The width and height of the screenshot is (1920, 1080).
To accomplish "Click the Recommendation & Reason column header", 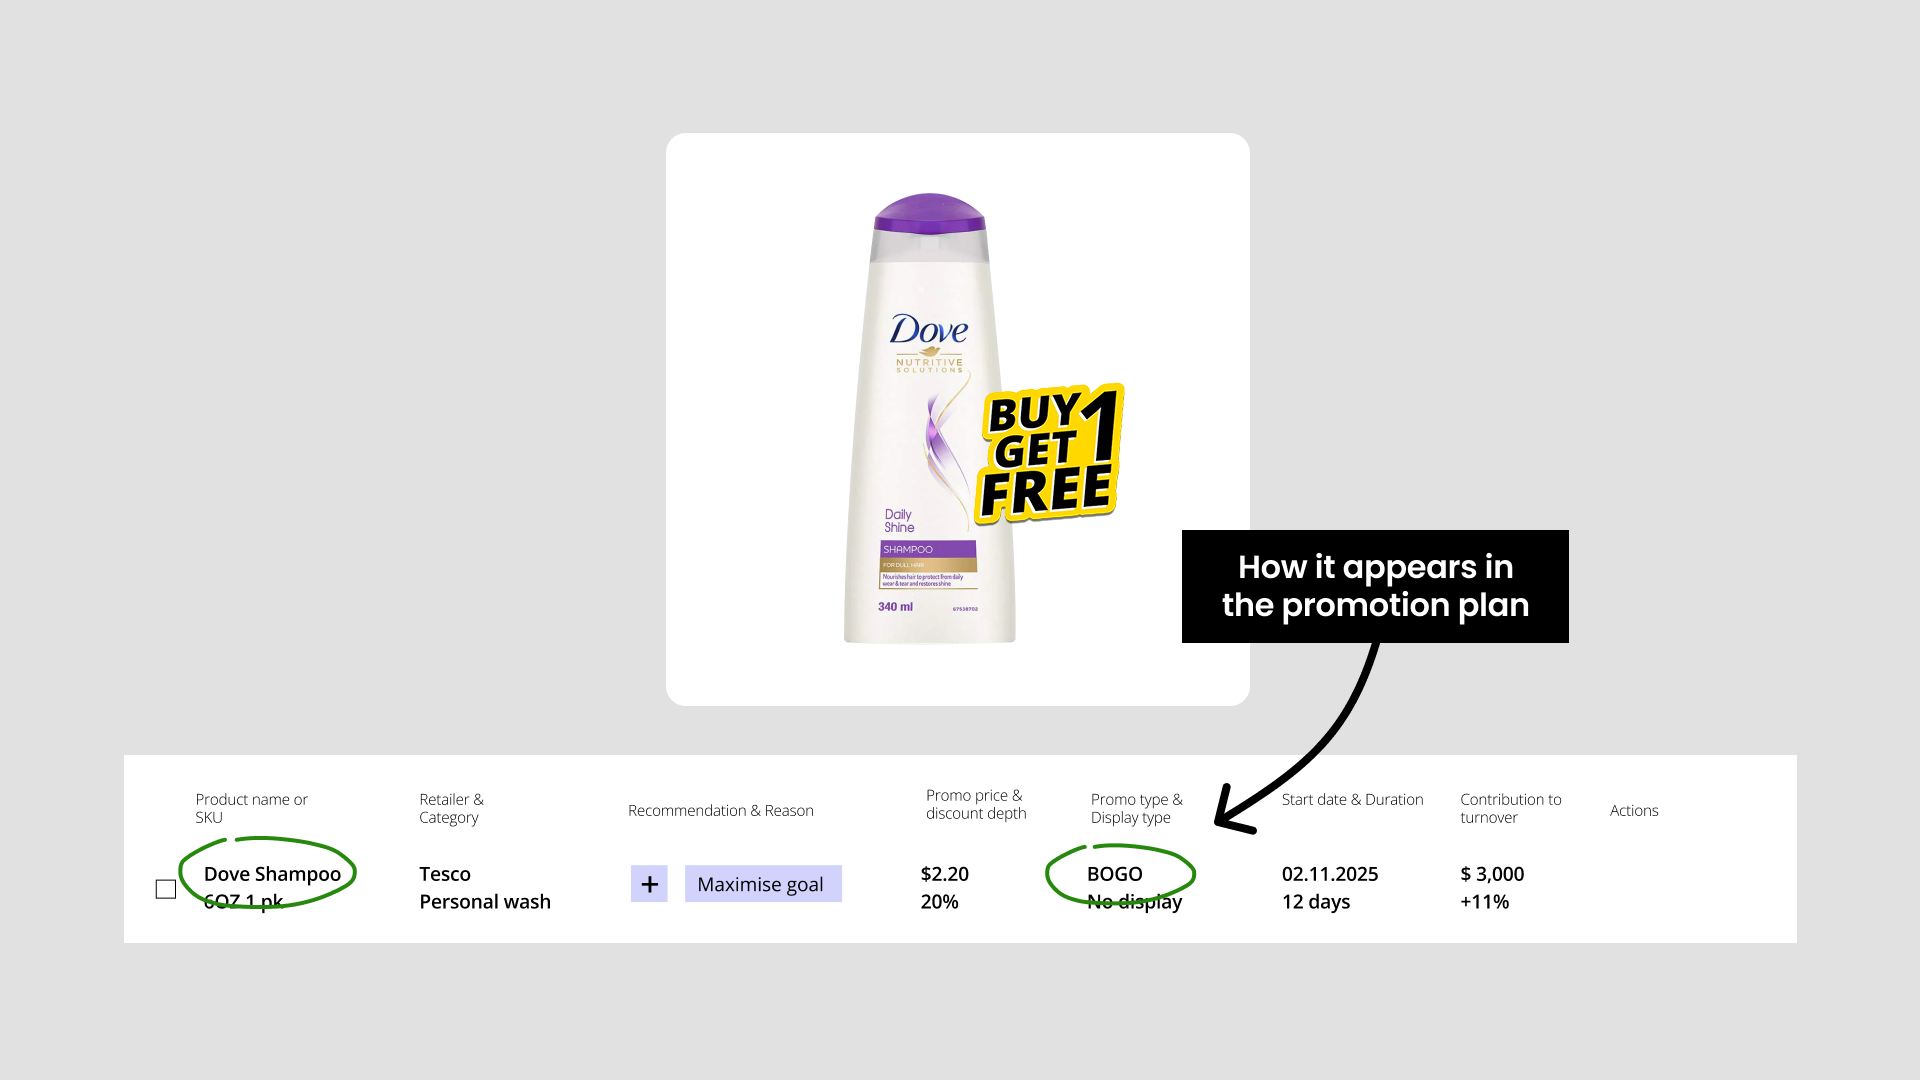I will tap(721, 810).
